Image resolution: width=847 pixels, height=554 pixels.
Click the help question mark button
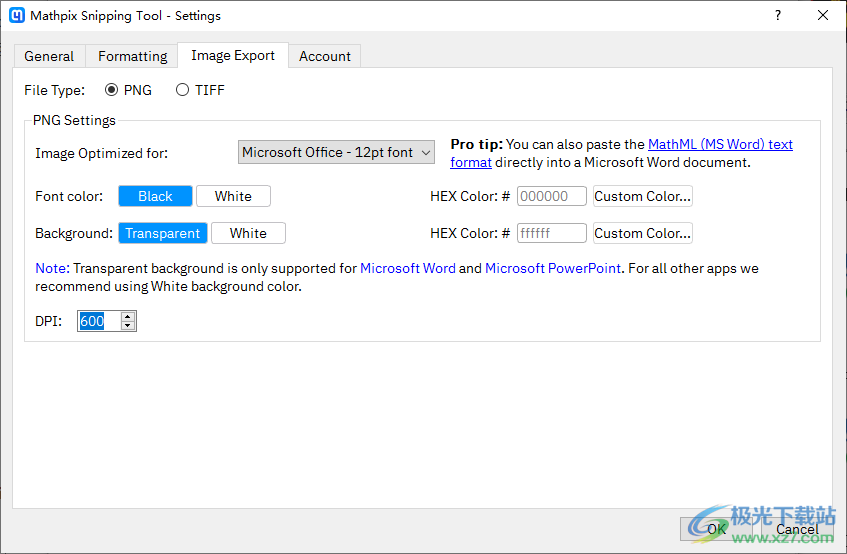tap(778, 15)
